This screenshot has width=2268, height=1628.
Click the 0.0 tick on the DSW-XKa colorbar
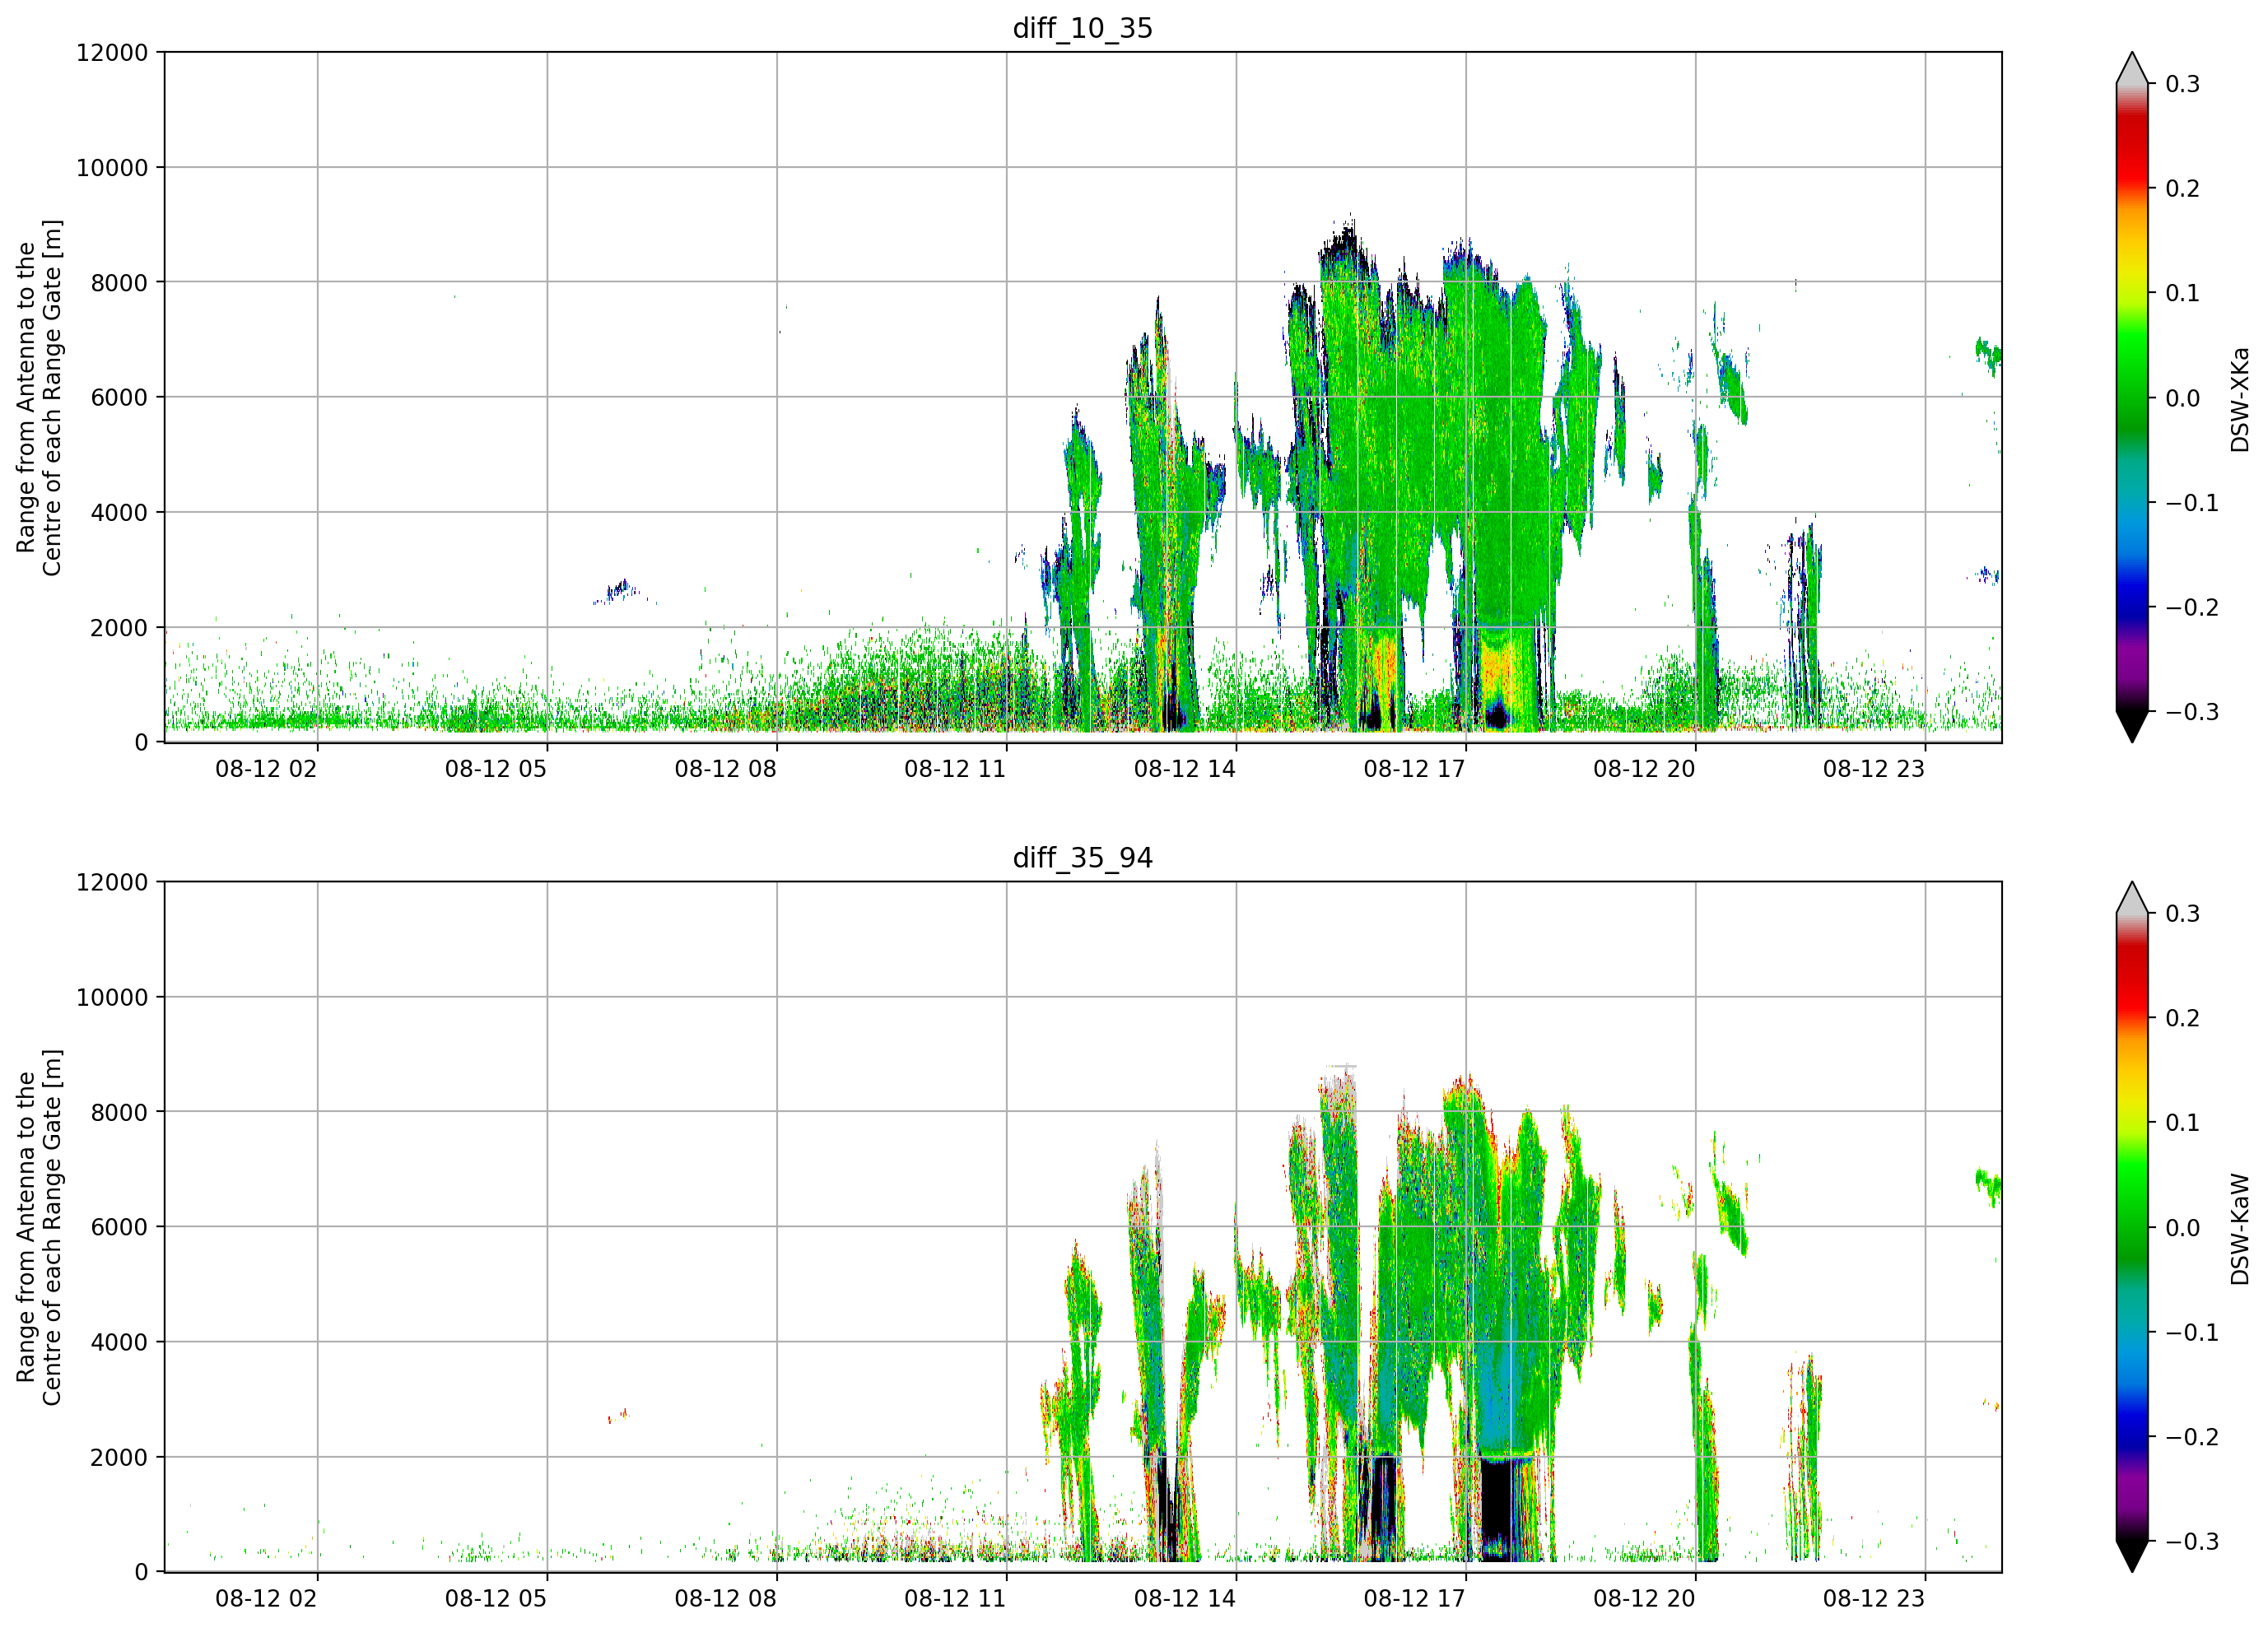[2183, 398]
